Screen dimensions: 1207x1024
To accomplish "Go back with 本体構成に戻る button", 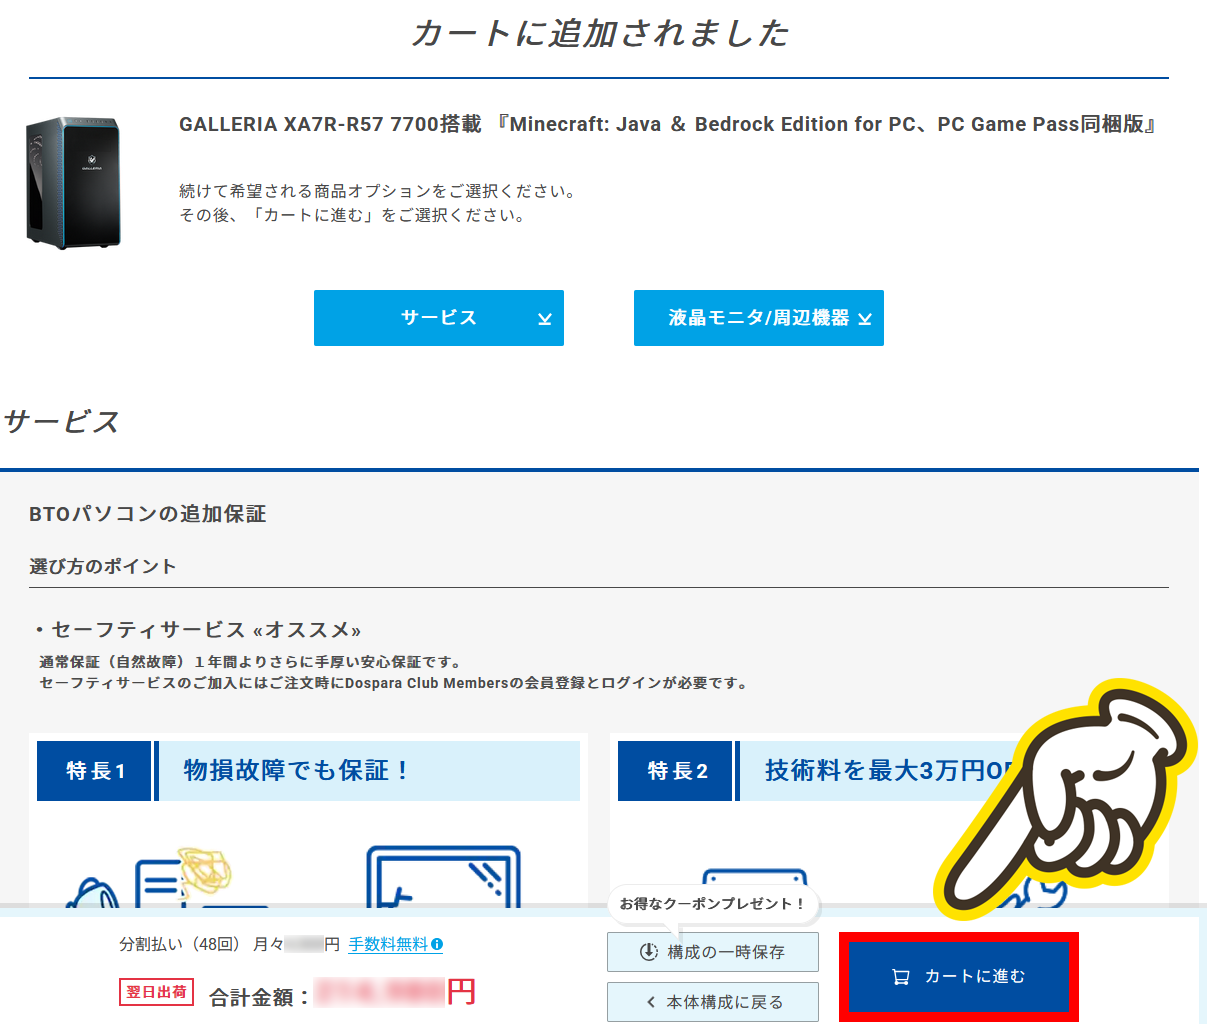I will tap(713, 1002).
